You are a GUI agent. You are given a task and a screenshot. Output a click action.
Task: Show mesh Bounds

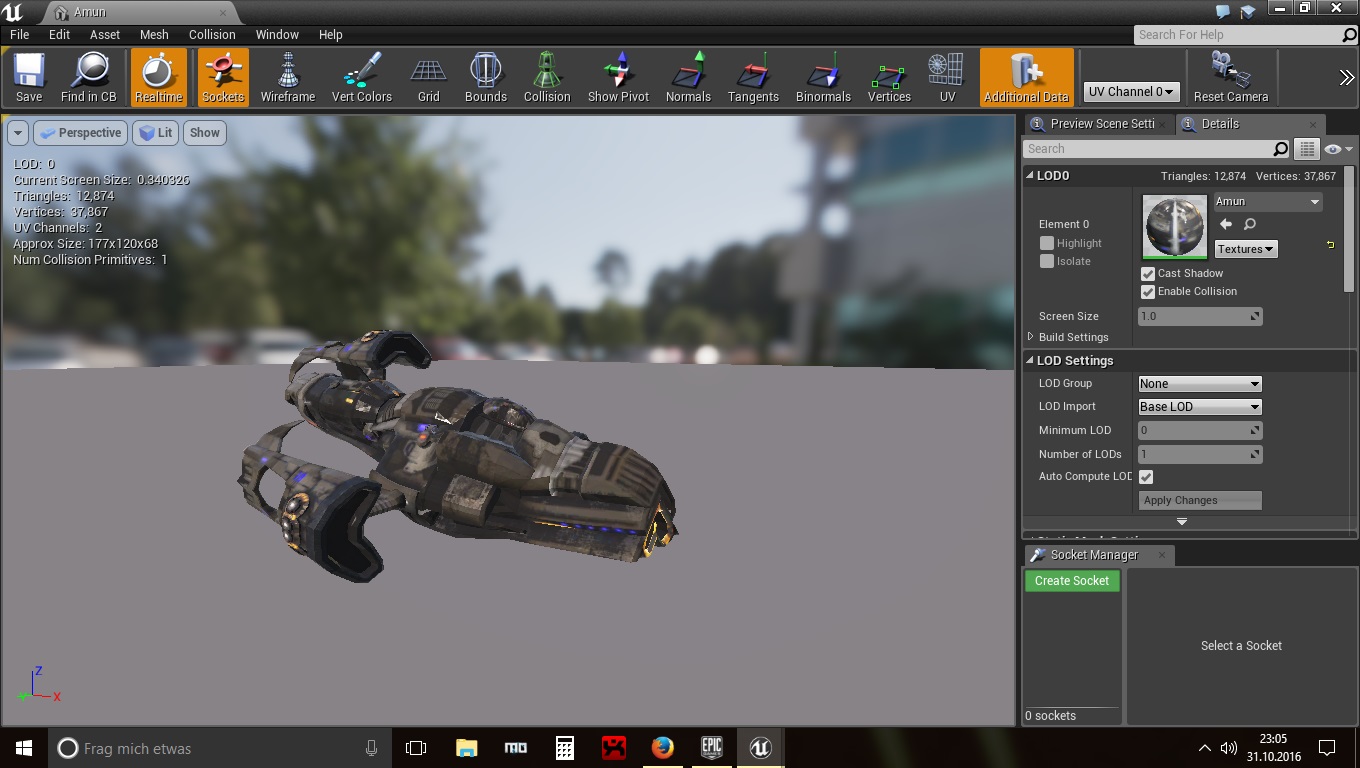tap(486, 77)
